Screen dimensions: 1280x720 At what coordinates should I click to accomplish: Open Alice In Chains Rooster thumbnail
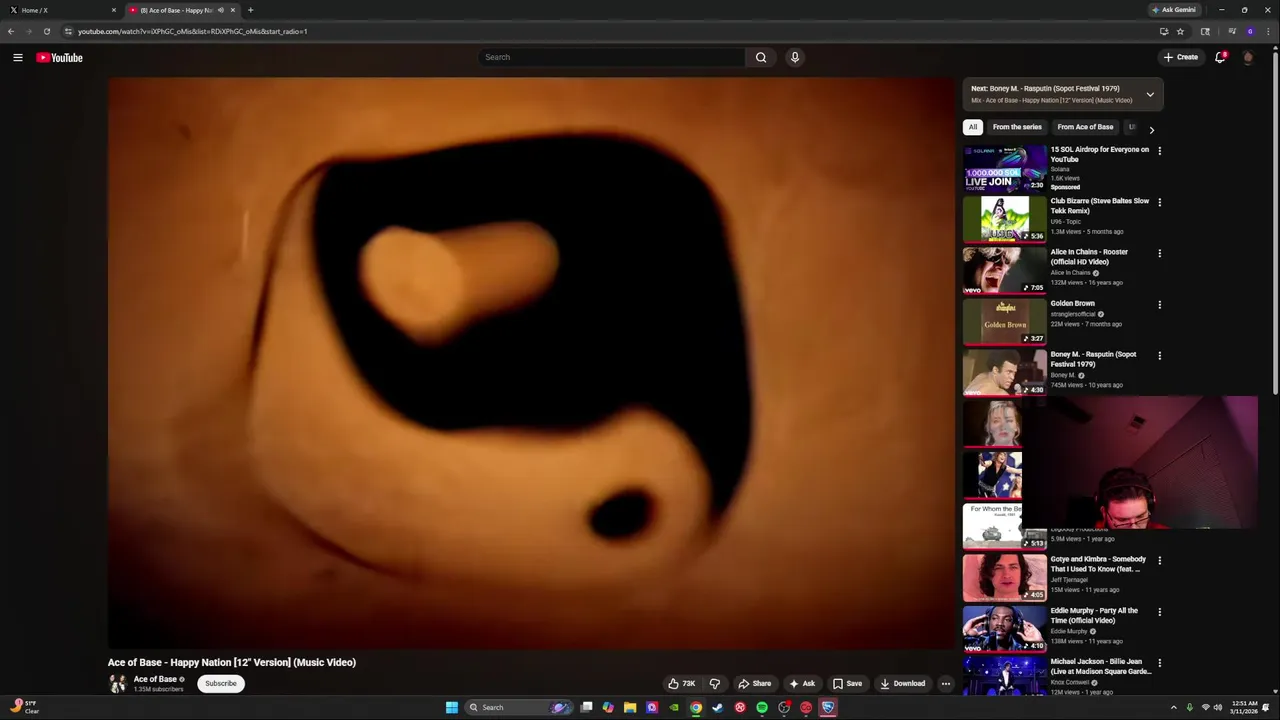pyautogui.click(x=1004, y=270)
